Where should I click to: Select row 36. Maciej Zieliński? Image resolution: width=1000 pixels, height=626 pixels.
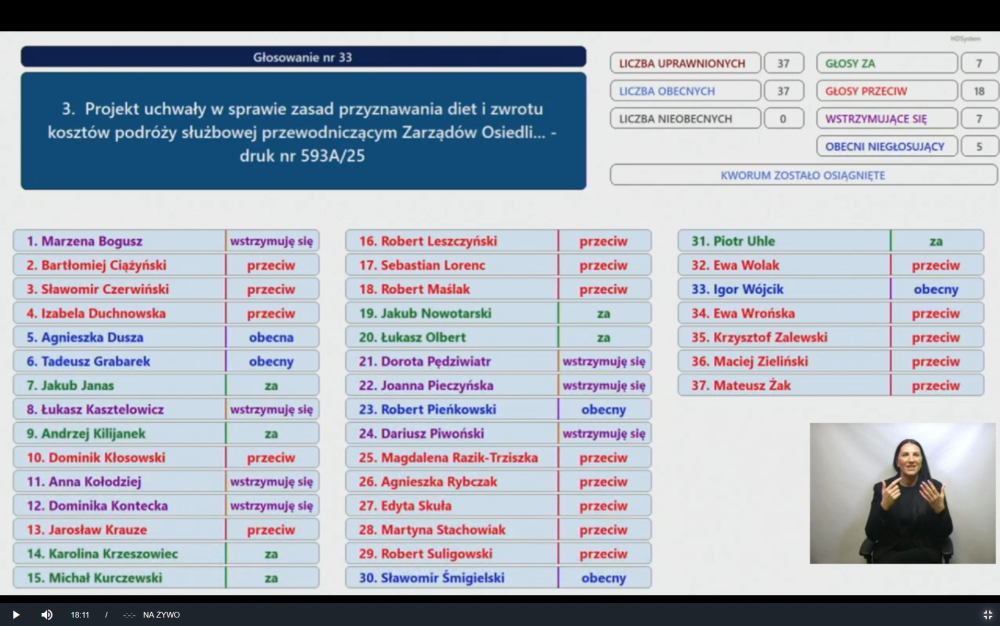point(831,361)
